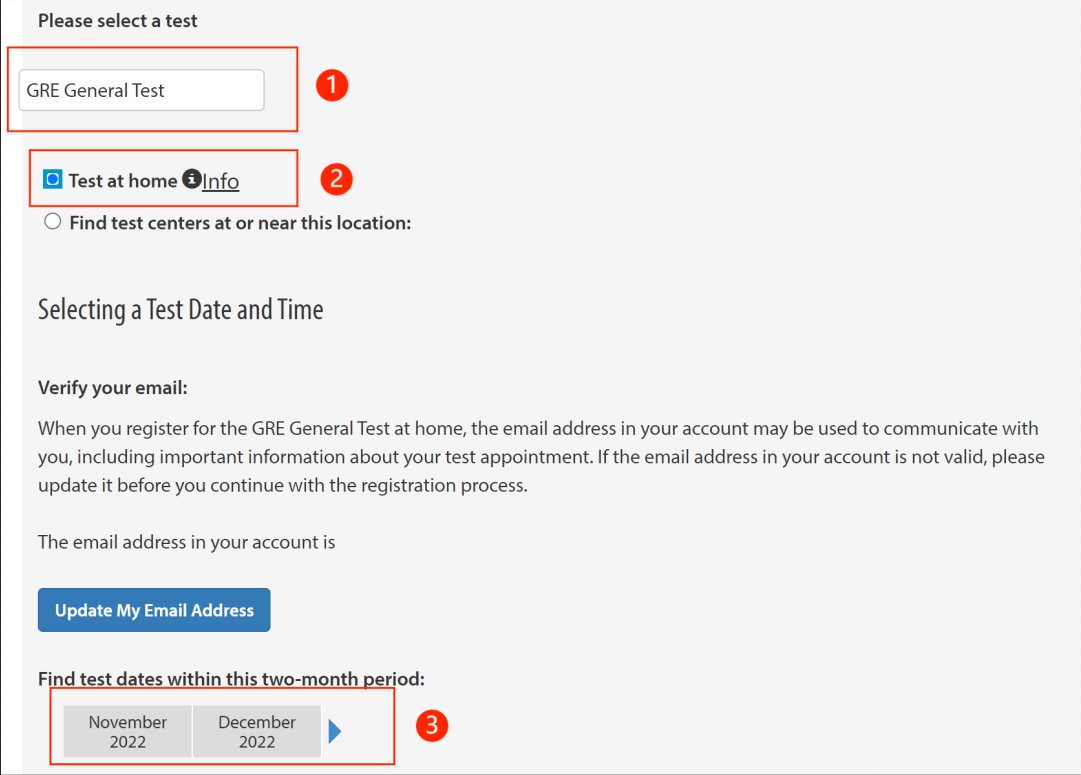Click the info icon beside Test at home

(192, 179)
